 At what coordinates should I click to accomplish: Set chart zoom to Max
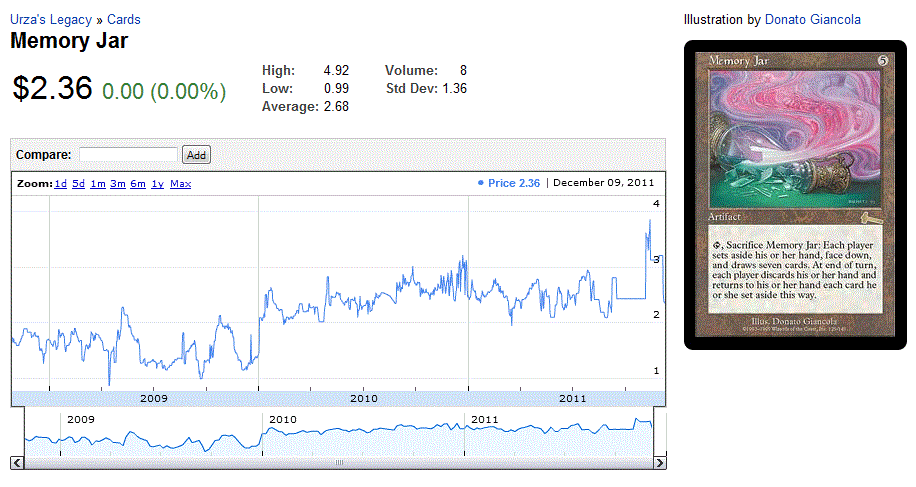tap(180, 184)
